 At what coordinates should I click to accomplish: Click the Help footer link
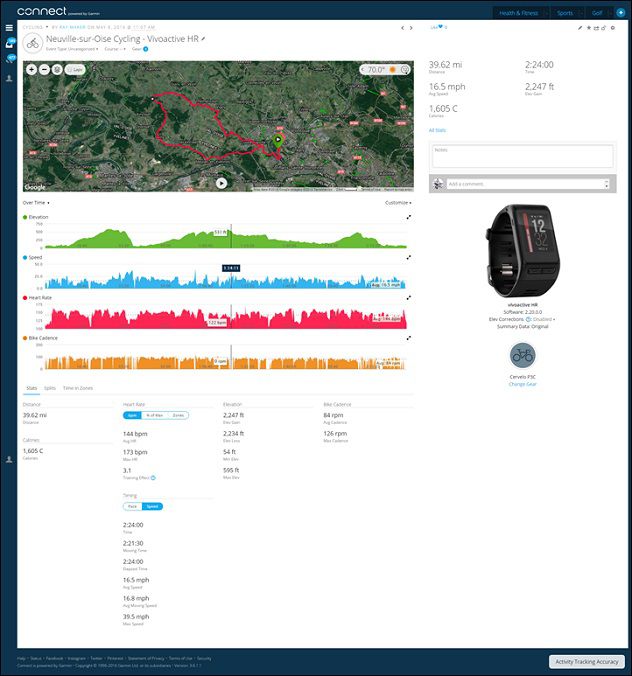point(21,658)
